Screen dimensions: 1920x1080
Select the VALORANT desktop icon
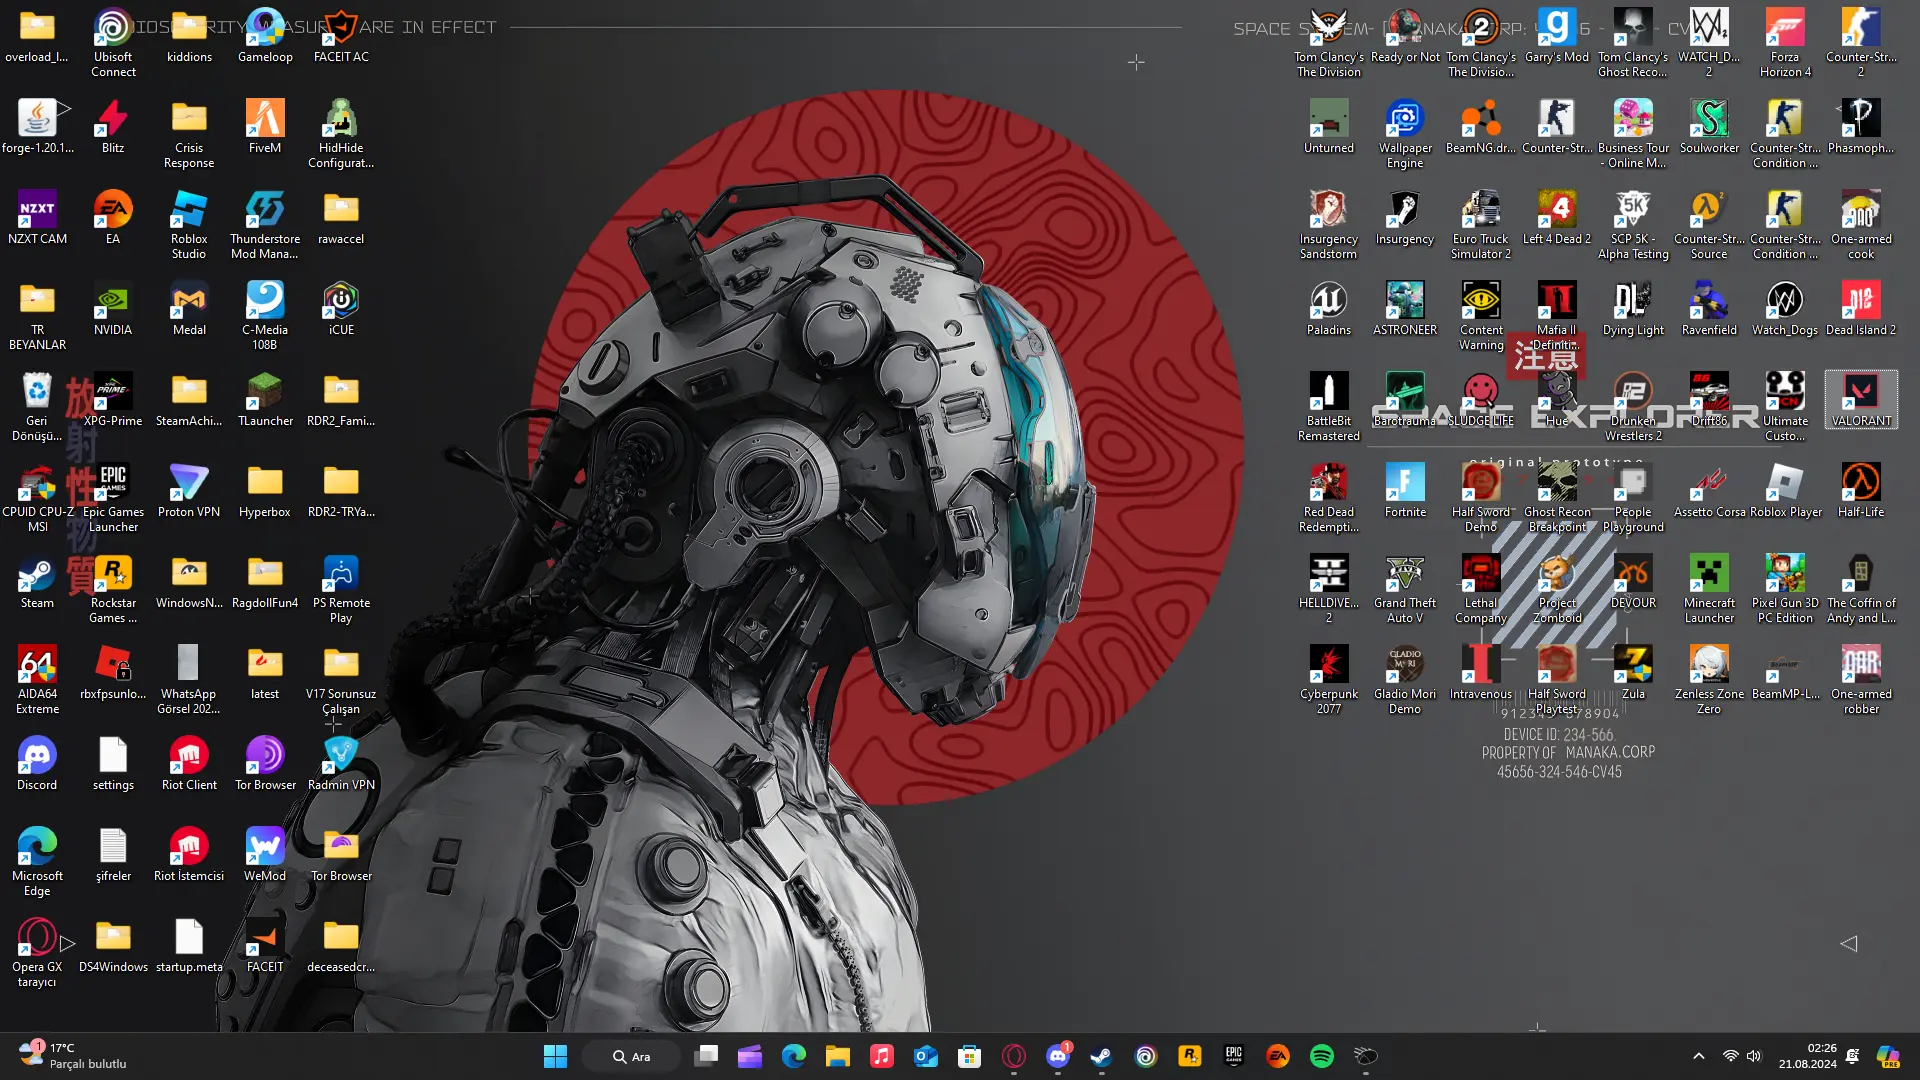pos(1861,399)
